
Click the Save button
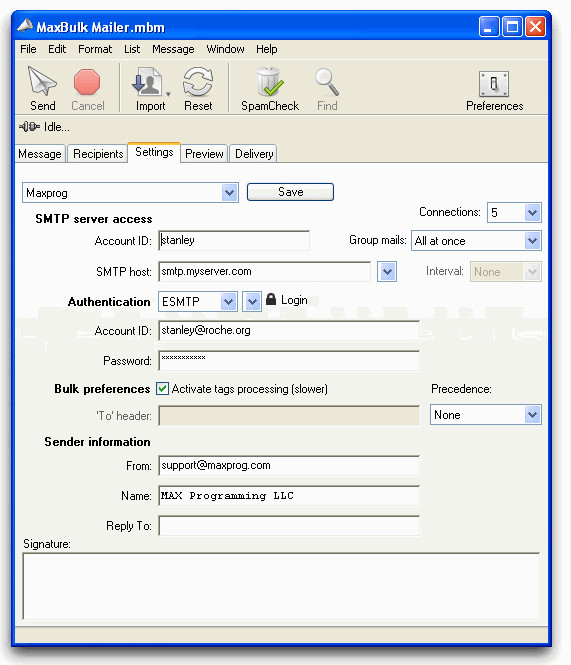(291, 192)
